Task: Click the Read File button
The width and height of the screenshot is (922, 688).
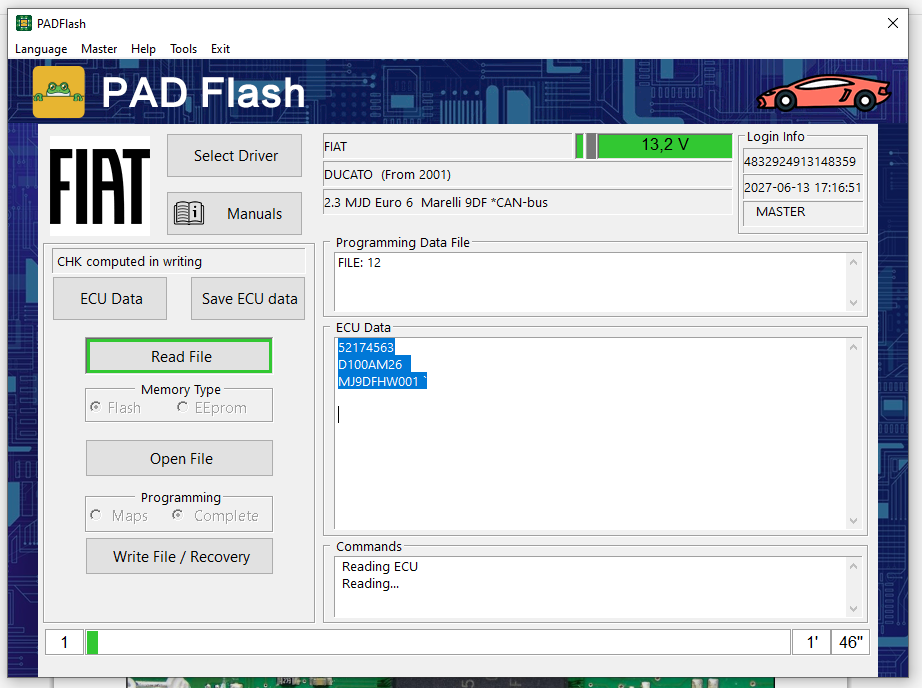Action: [x=179, y=356]
